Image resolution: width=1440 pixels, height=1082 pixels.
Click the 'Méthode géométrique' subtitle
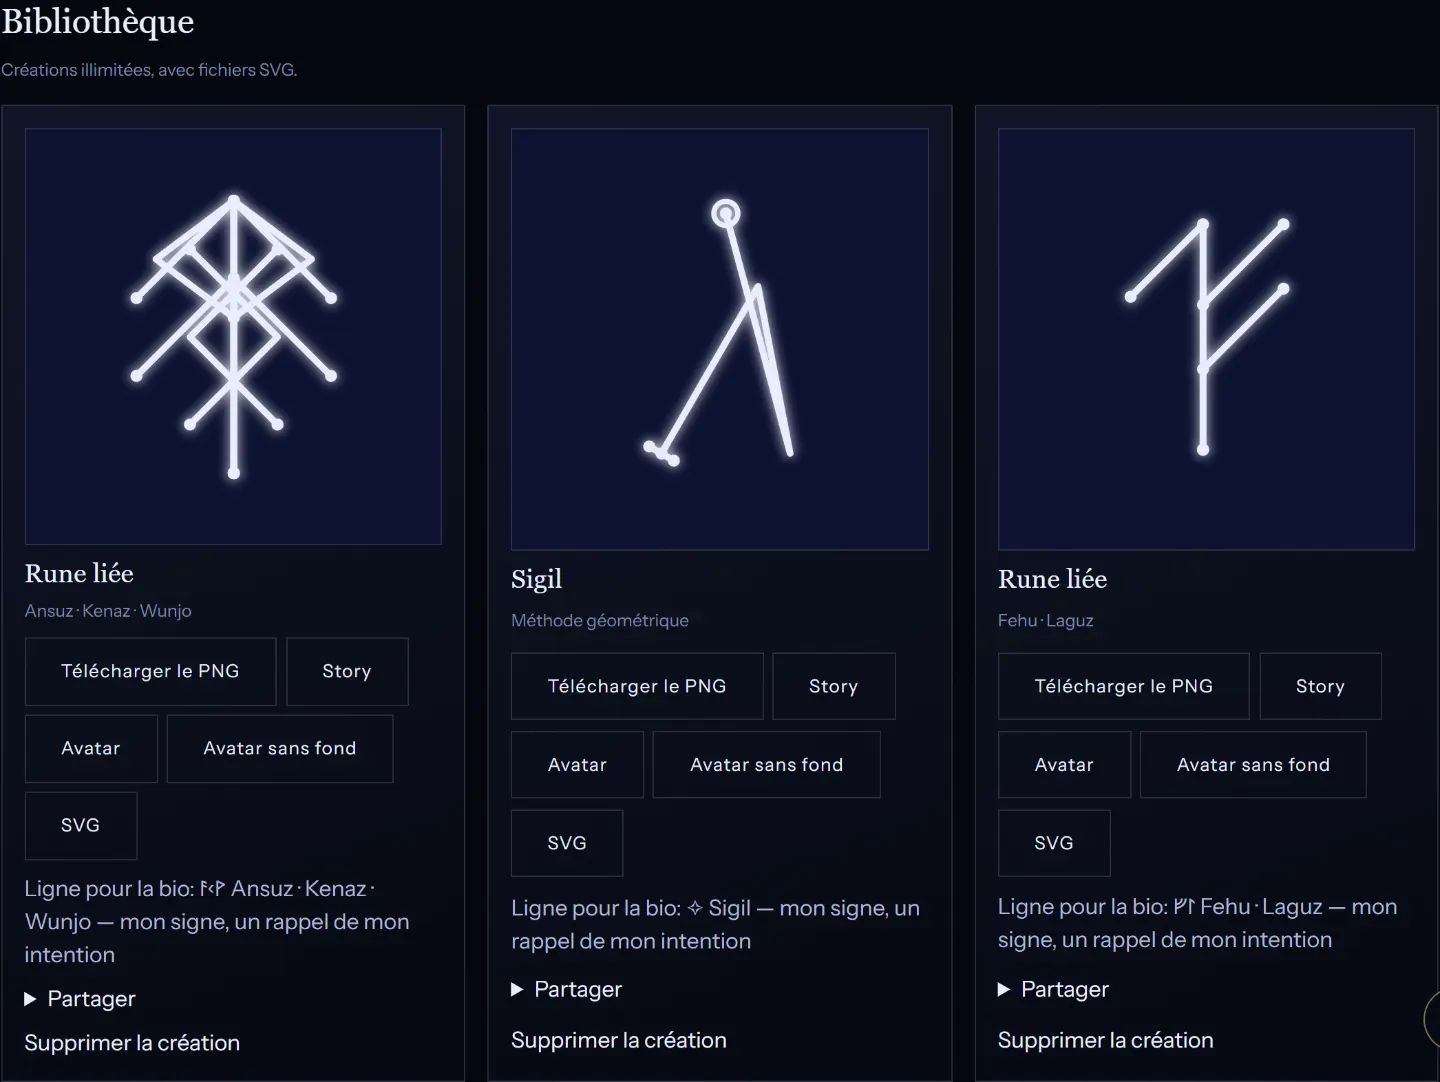point(600,620)
